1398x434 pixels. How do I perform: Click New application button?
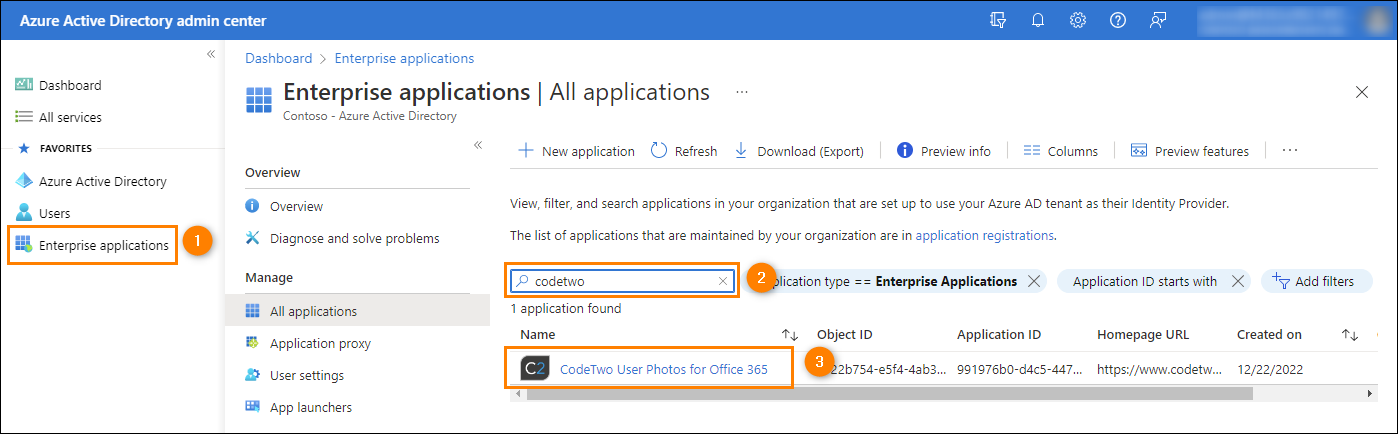(x=576, y=151)
